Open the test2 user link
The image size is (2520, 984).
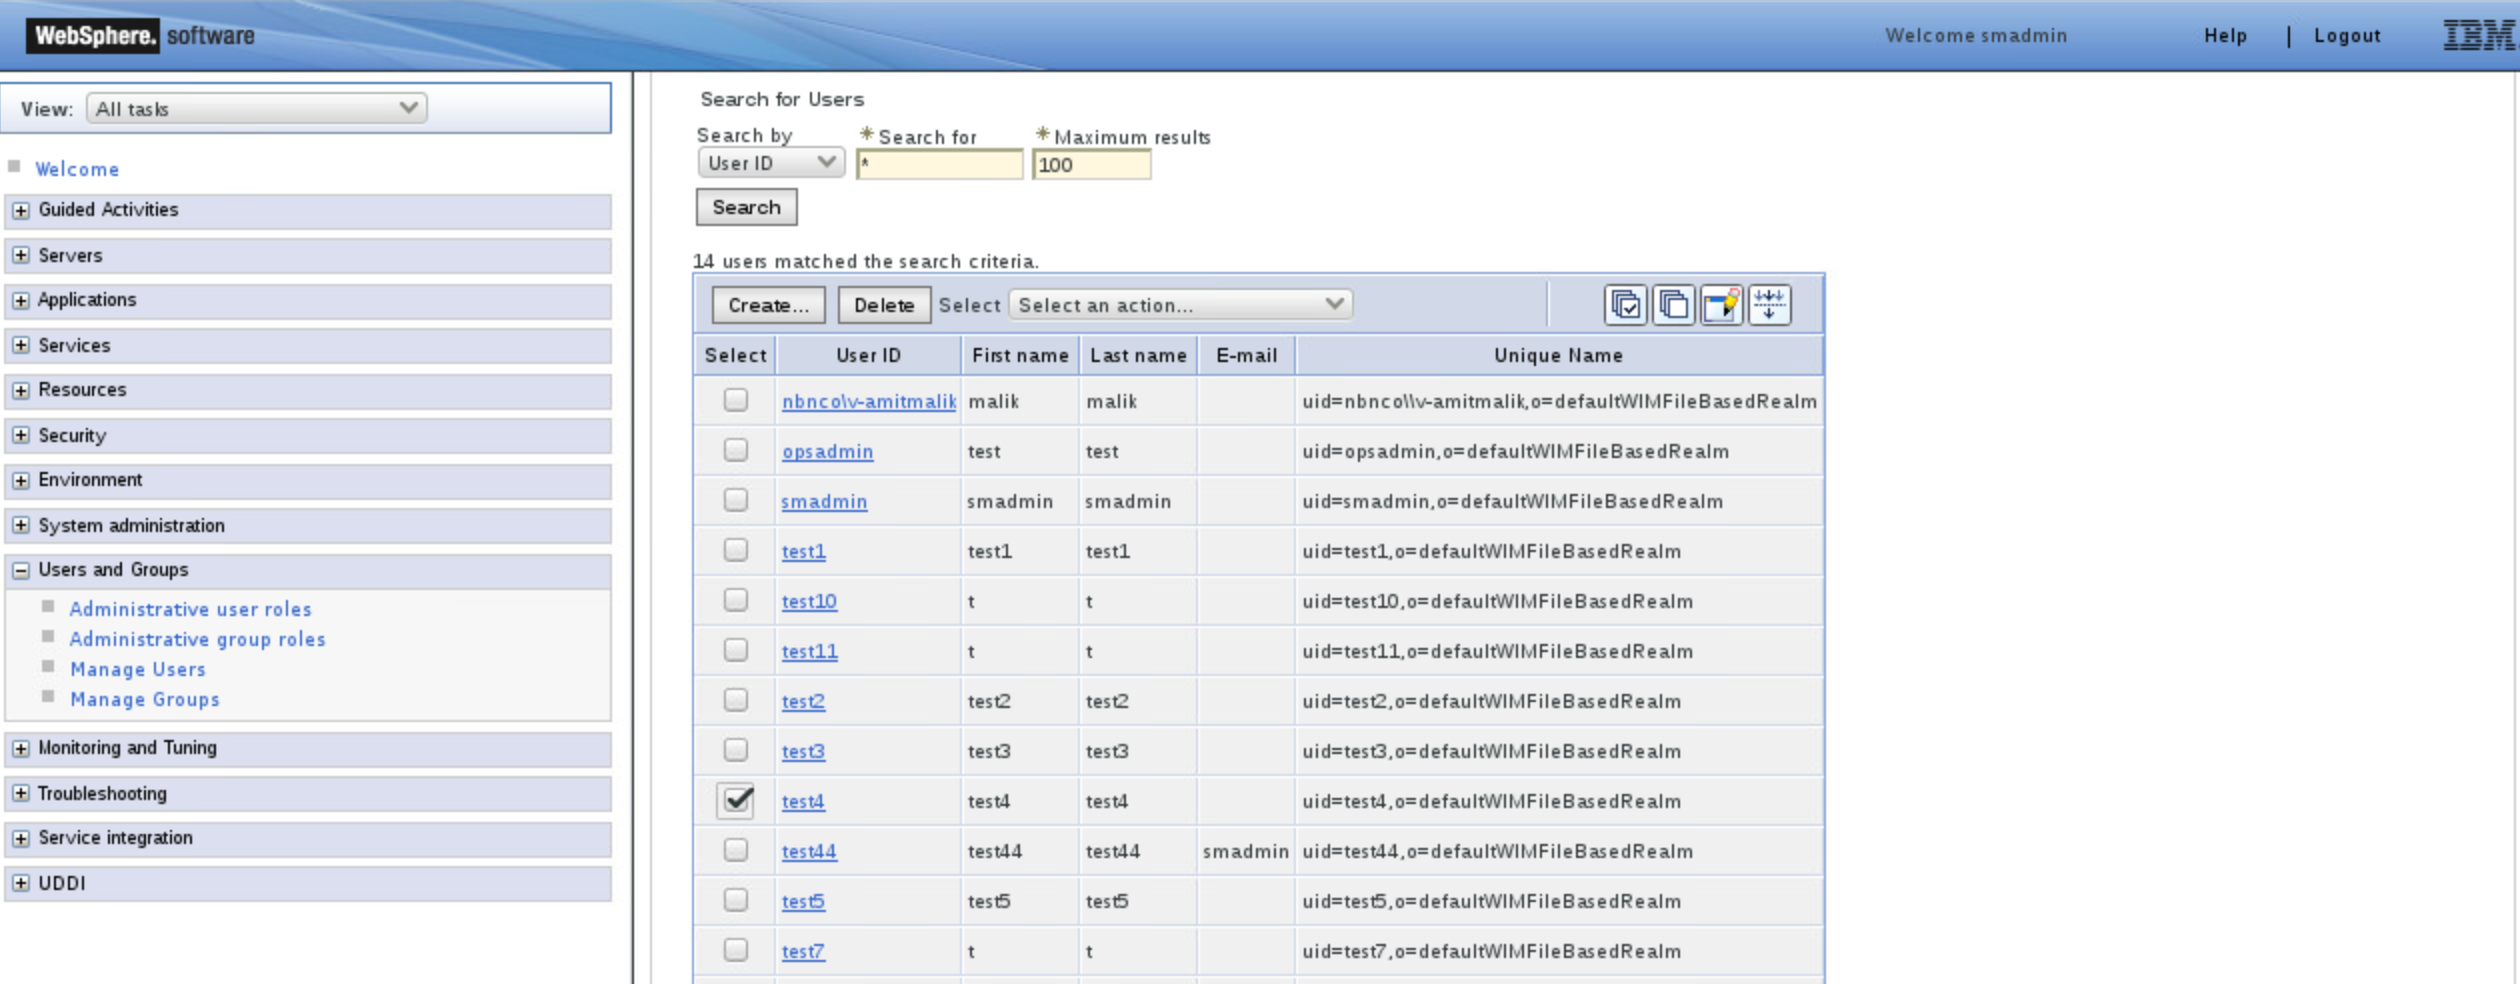click(x=803, y=701)
